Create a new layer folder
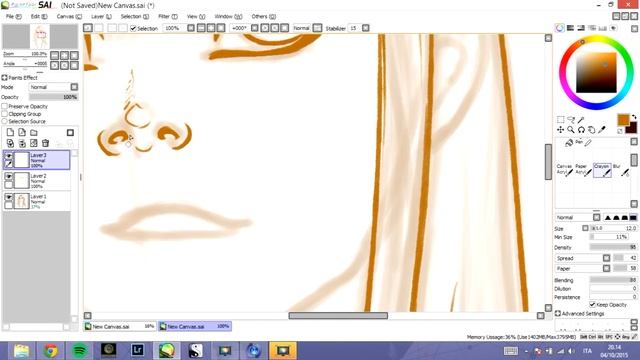 34,133
